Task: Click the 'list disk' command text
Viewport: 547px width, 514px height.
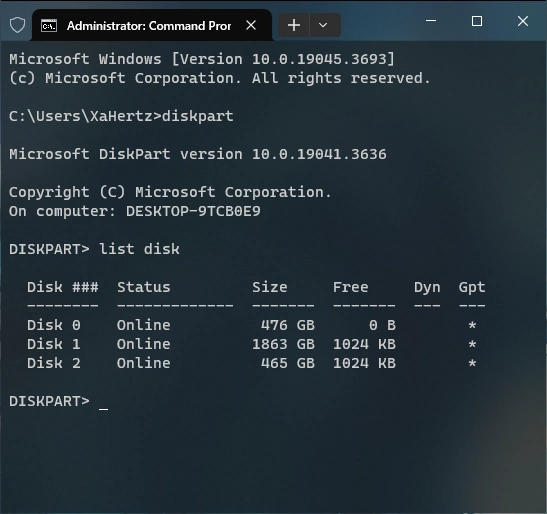Action: coord(139,249)
